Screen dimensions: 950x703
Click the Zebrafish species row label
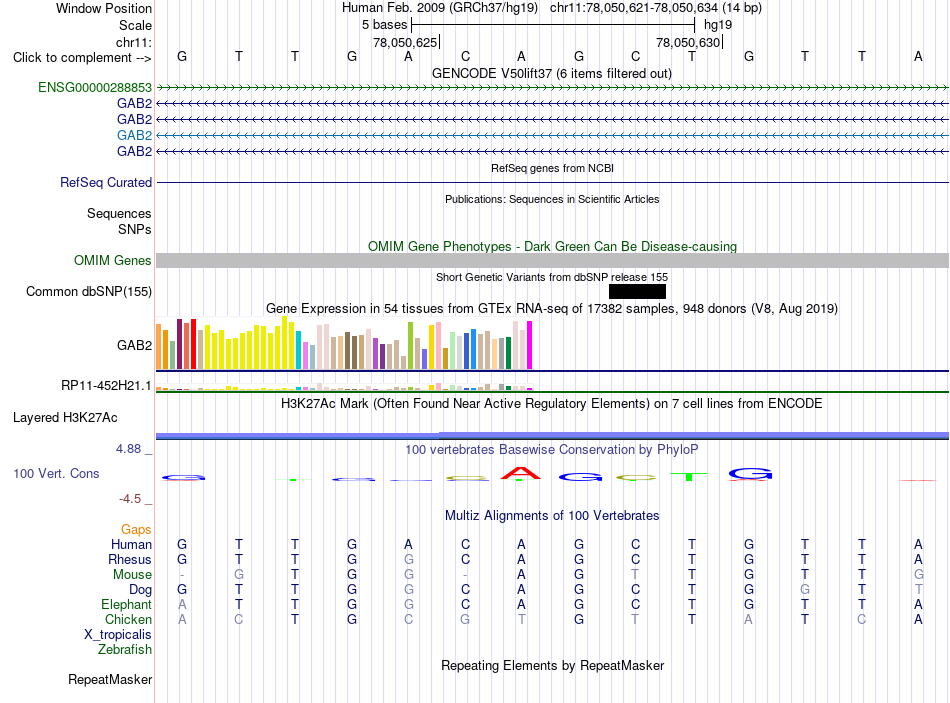pos(125,650)
